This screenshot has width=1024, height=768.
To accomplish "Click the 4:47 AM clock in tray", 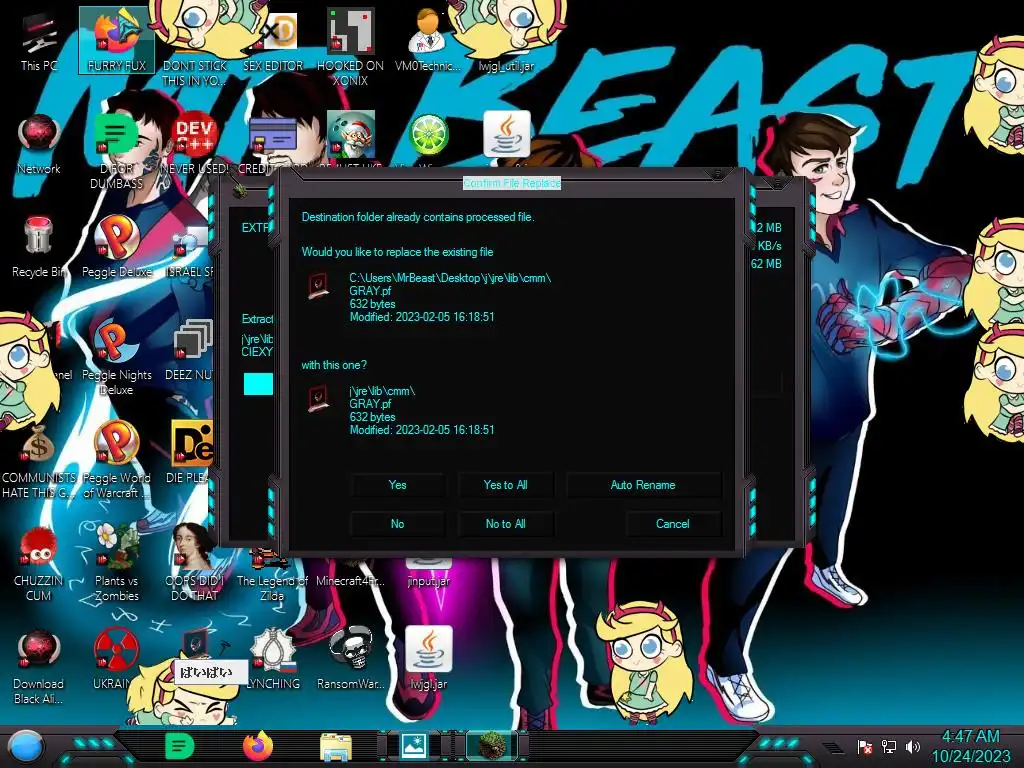I will 970,737.
